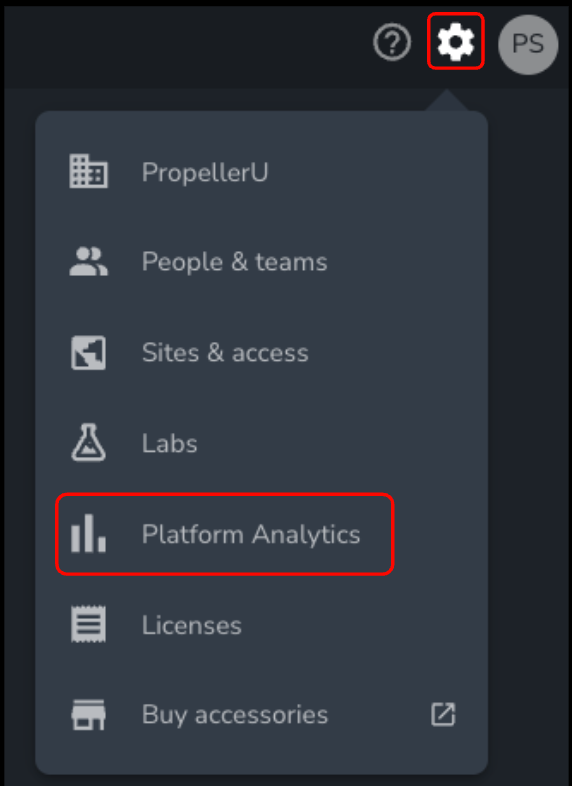The width and height of the screenshot is (572, 786).
Task: Open the help question mark icon
Action: (x=392, y=42)
